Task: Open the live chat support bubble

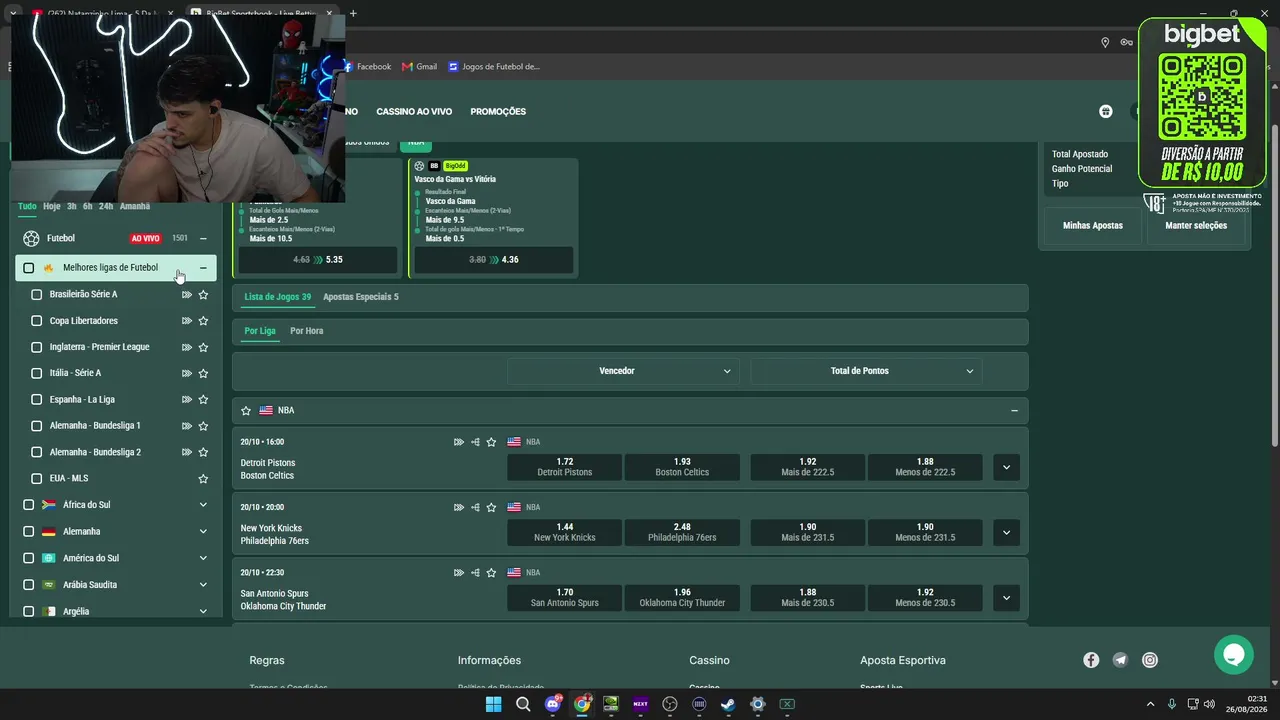Action: click(x=1233, y=655)
